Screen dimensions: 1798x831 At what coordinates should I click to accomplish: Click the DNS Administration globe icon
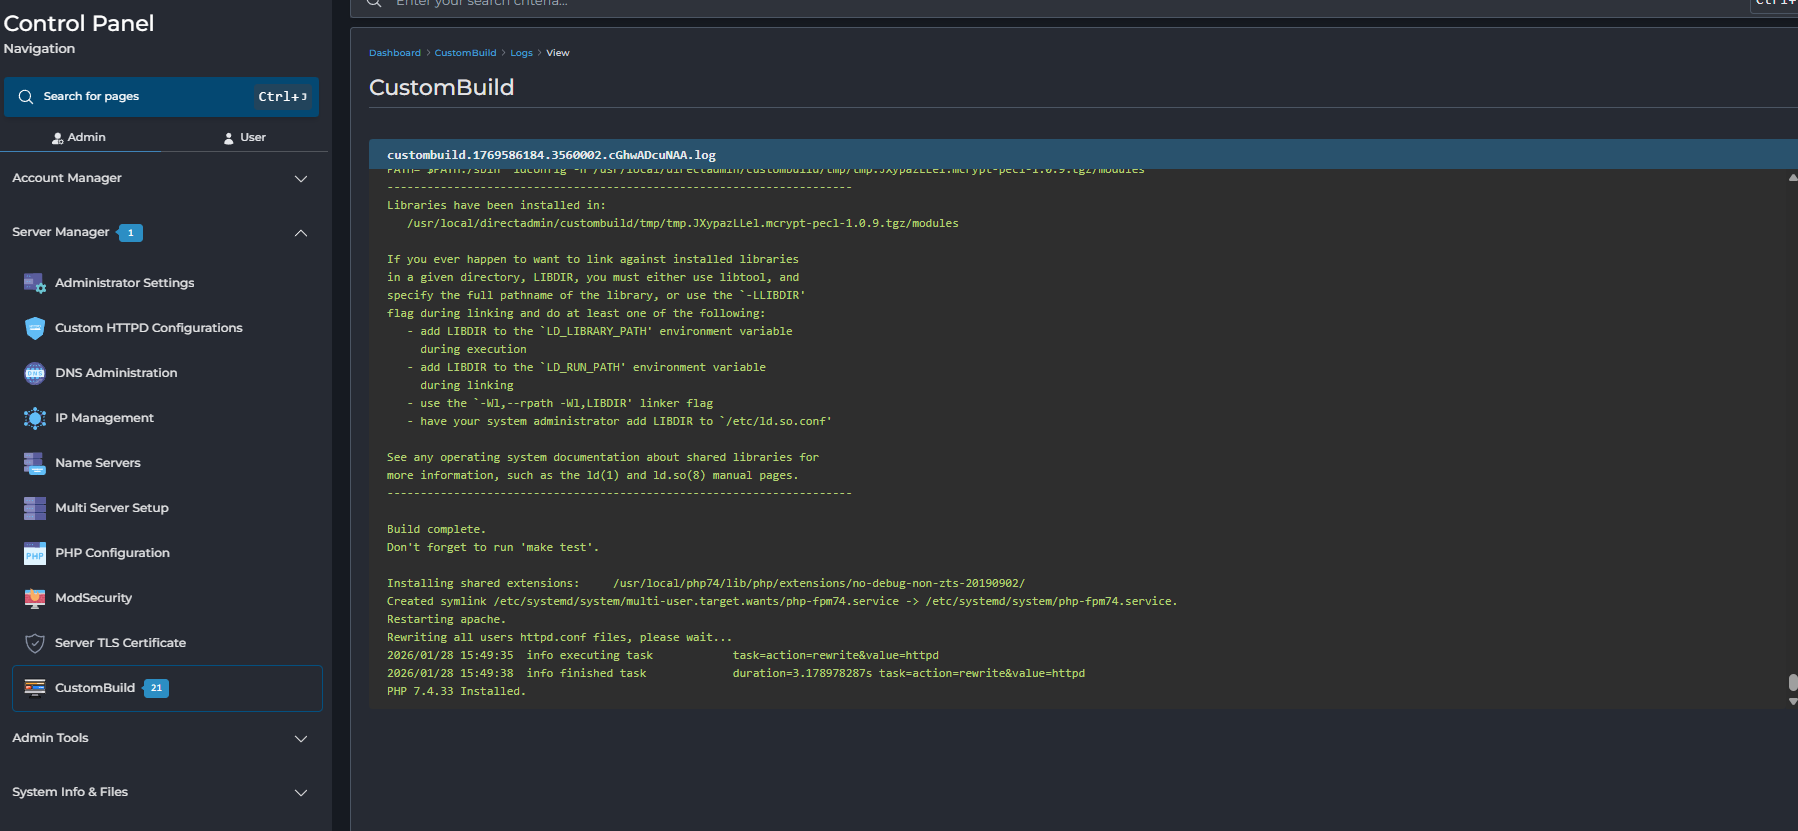(34, 373)
